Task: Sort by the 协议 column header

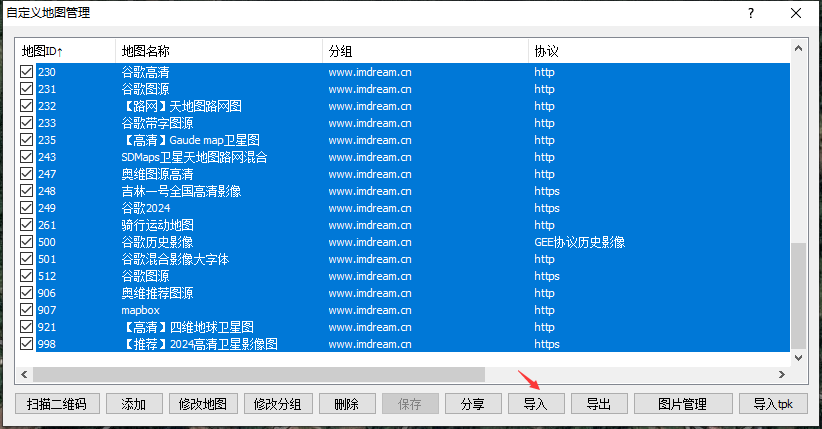Action: 659,51
